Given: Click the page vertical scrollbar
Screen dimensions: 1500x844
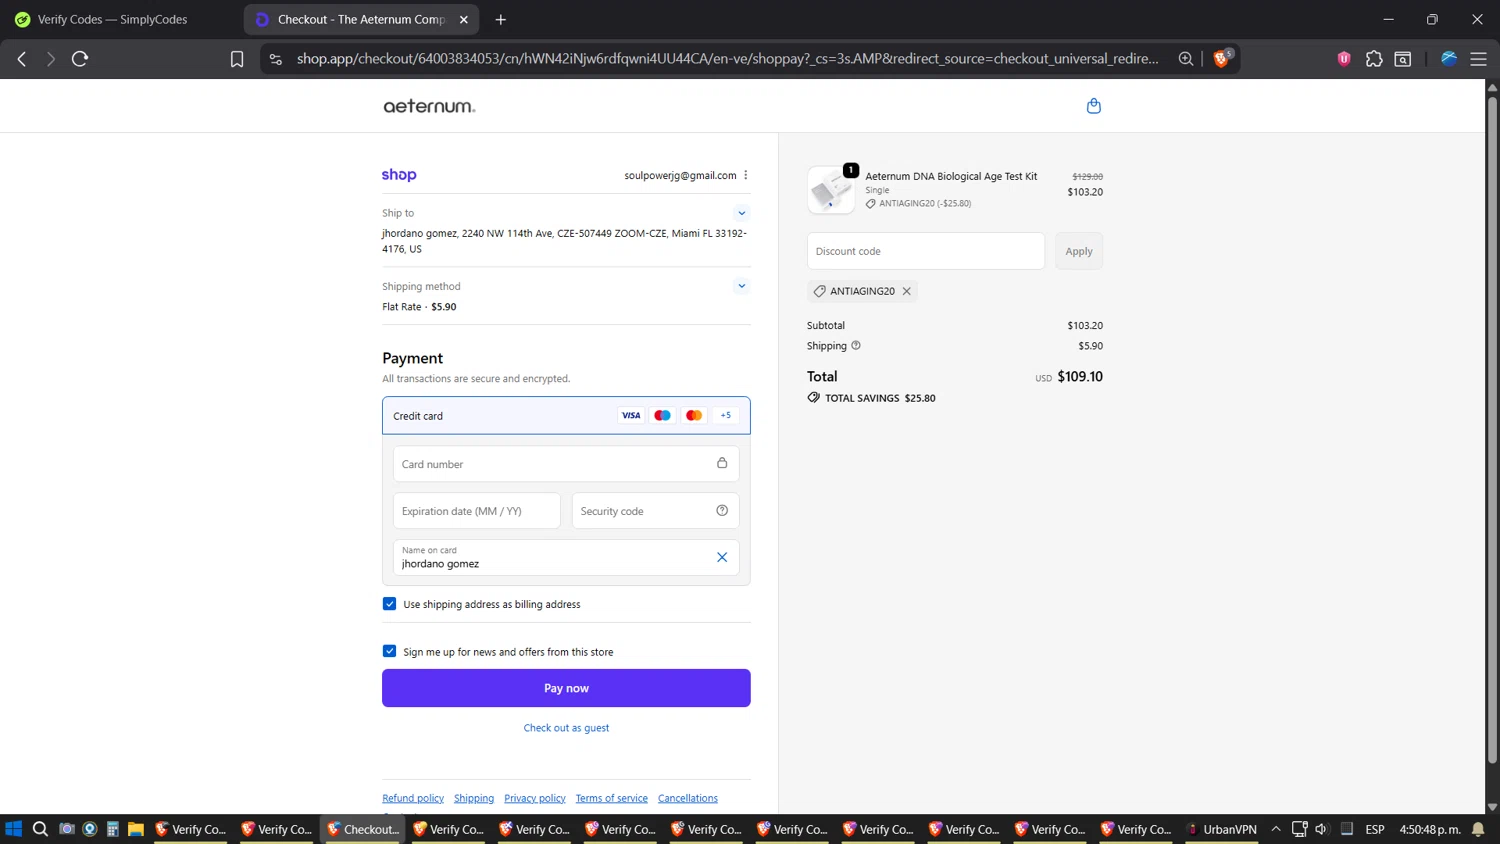Looking at the screenshot, I should (1492, 430).
